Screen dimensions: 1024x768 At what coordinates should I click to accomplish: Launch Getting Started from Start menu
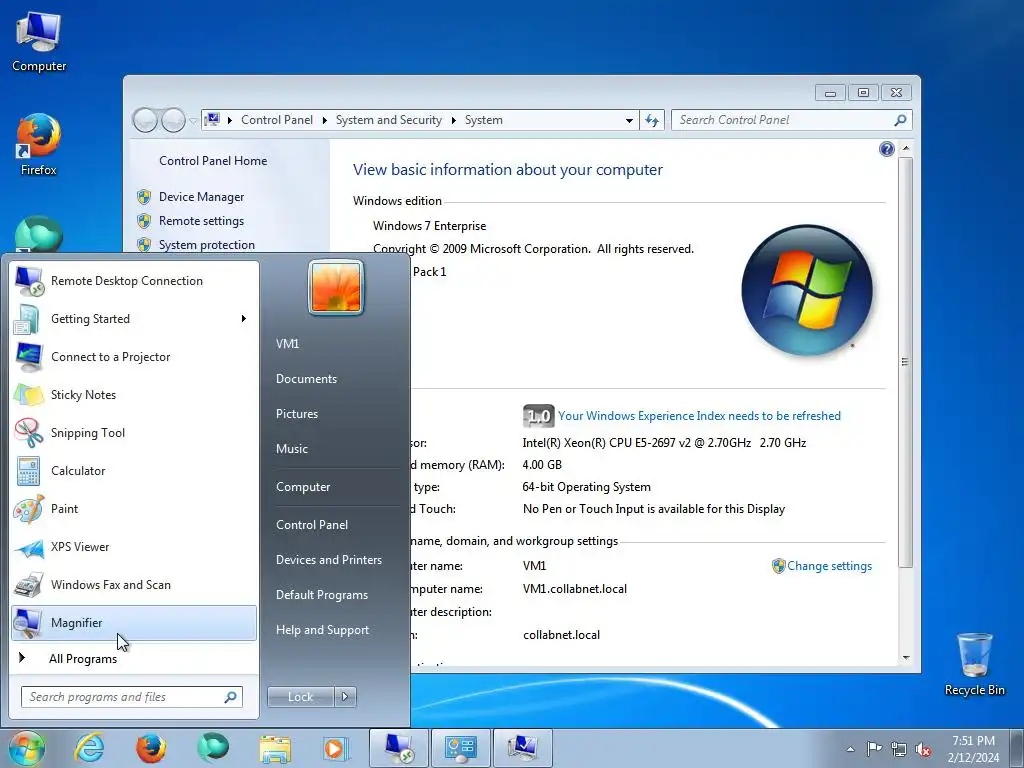(x=134, y=319)
